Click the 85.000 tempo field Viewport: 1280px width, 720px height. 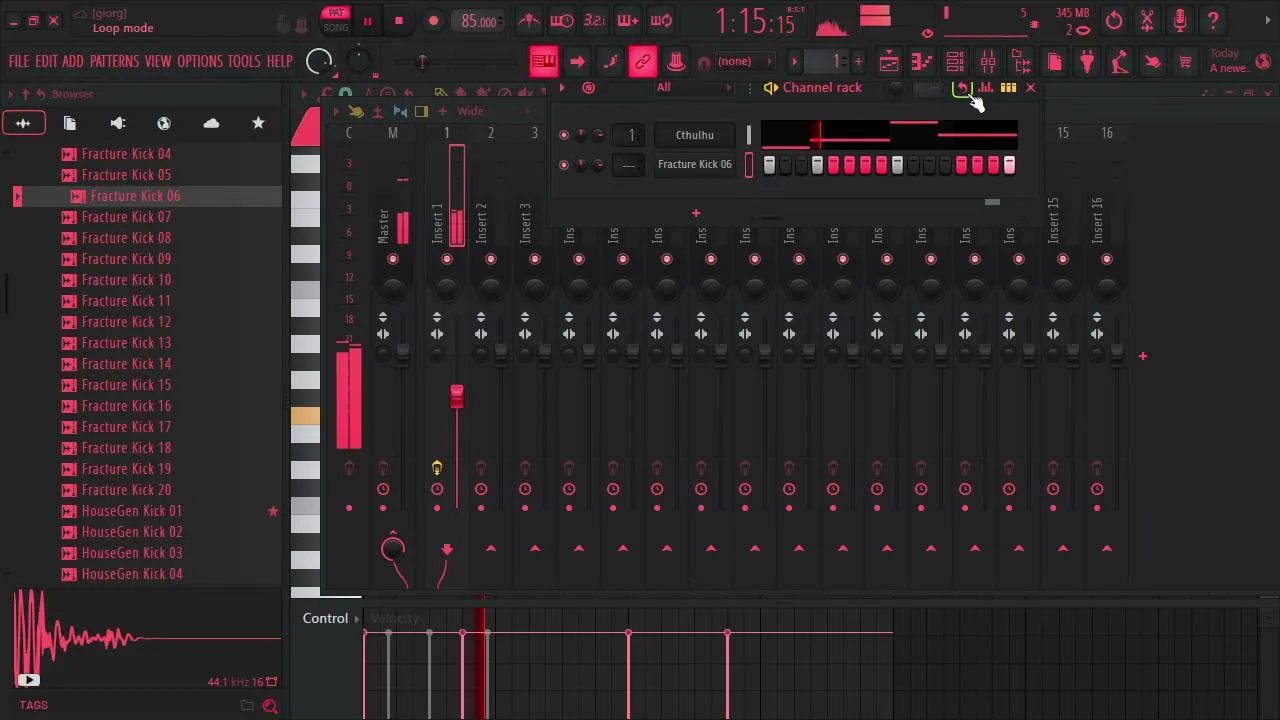[x=479, y=21]
